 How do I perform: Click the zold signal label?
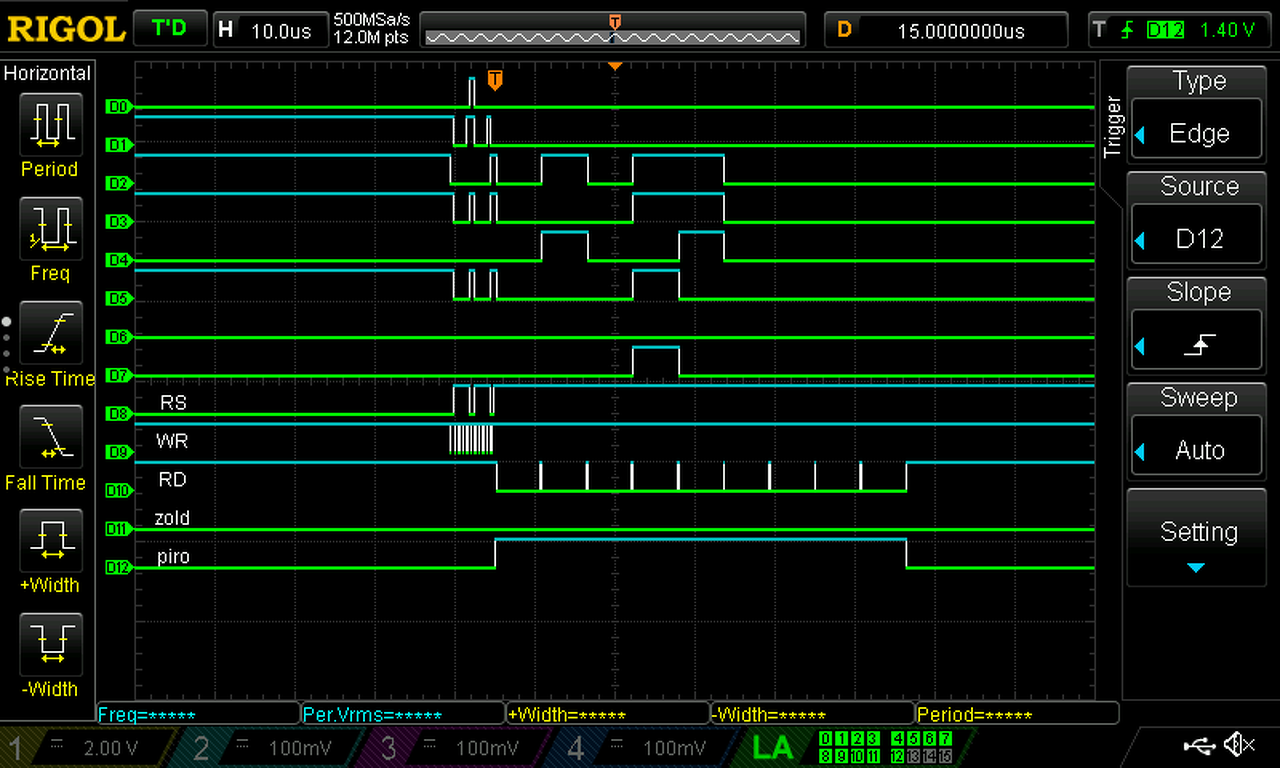pyautogui.click(x=172, y=518)
